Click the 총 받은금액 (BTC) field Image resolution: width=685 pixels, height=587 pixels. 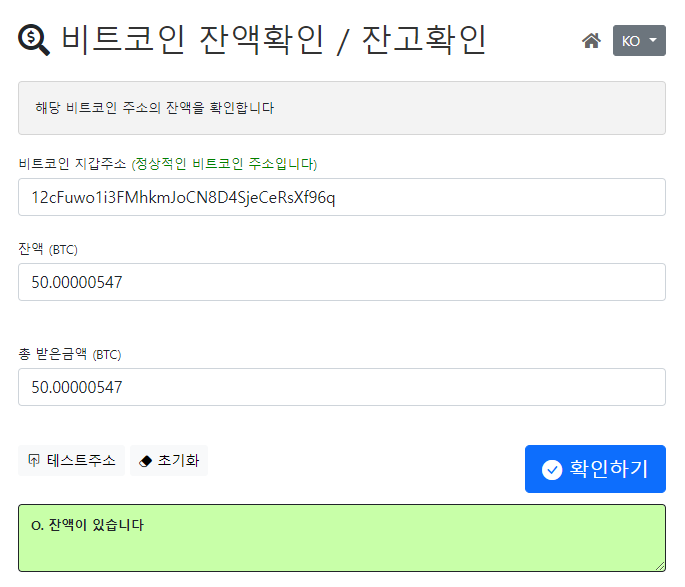point(342,387)
